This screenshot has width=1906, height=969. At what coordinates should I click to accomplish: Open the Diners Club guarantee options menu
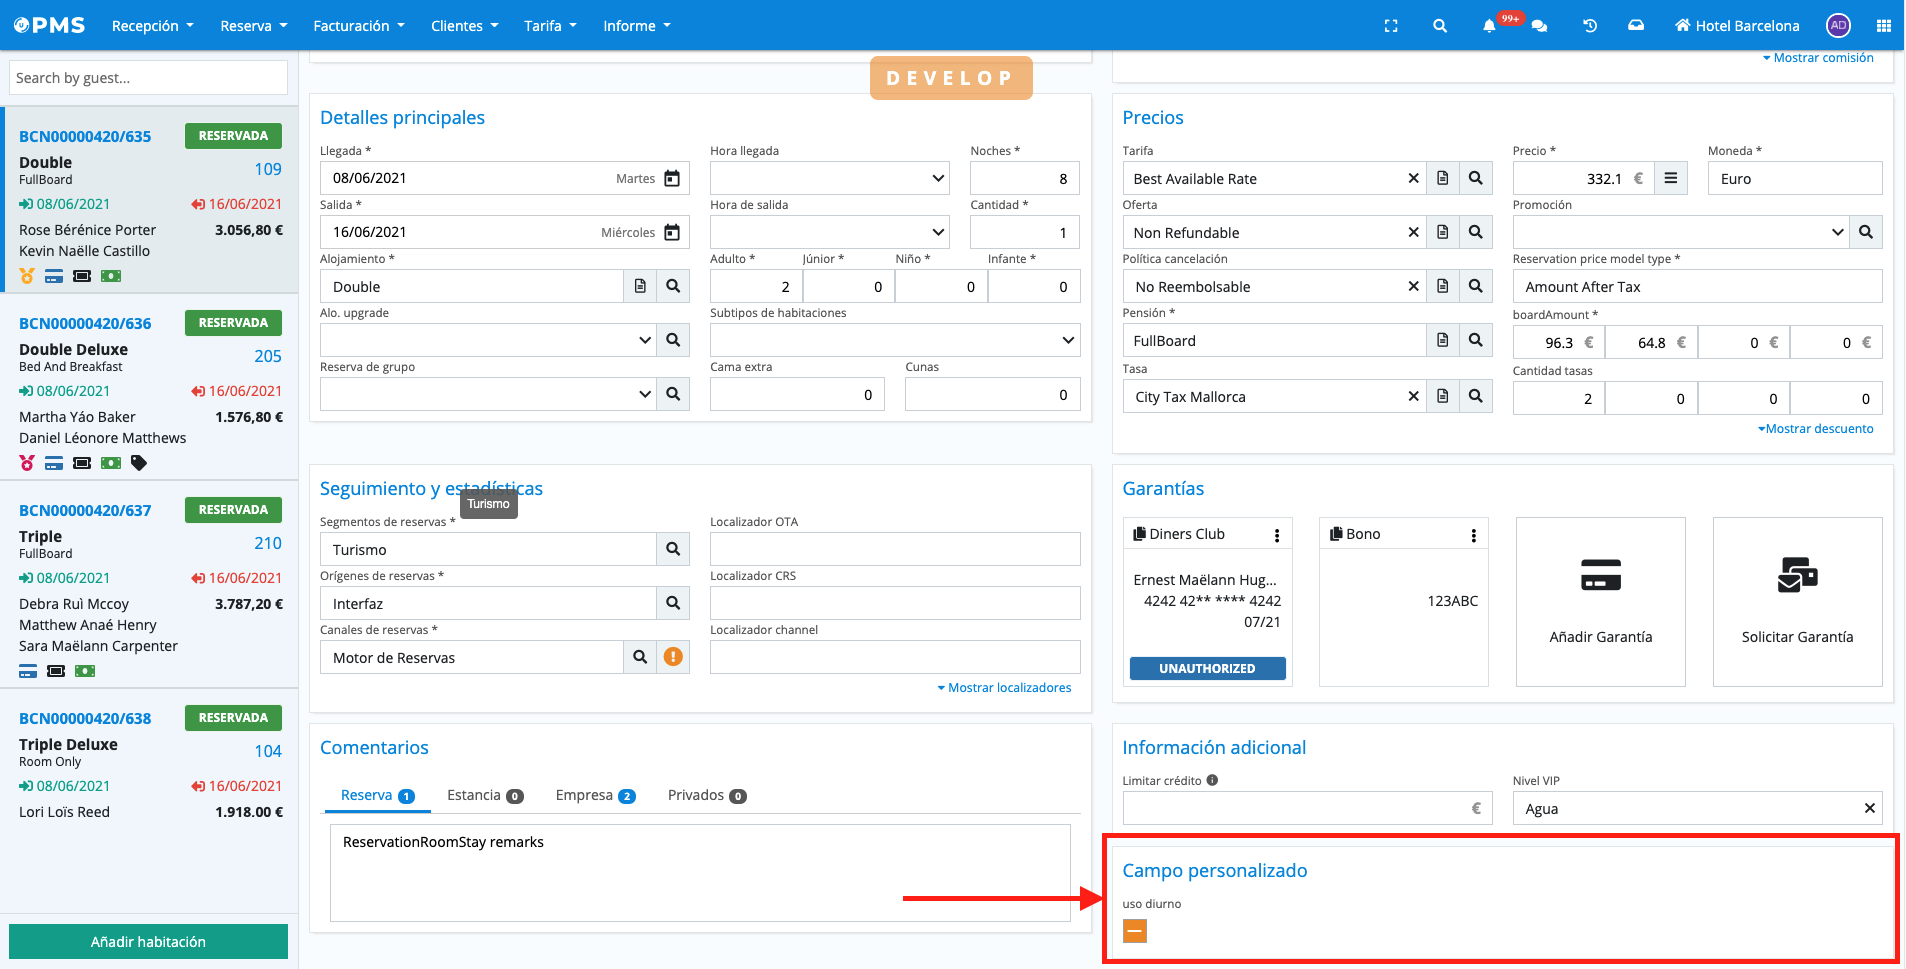click(x=1276, y=535)
